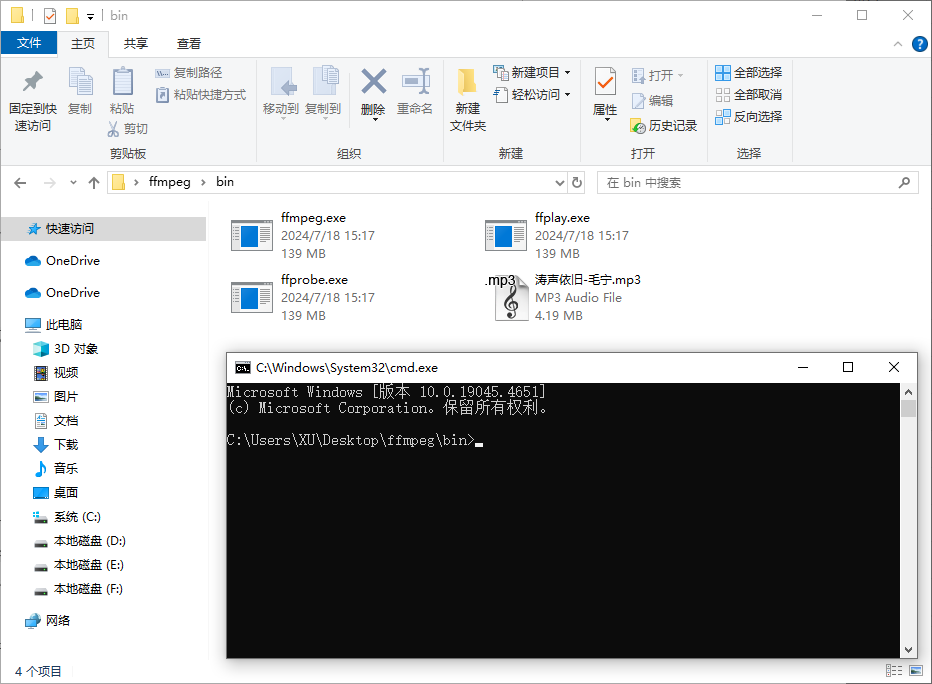Screen dimensions: 932x684
Task: Expand the address bar history dropdown
Action: point(560,183)
